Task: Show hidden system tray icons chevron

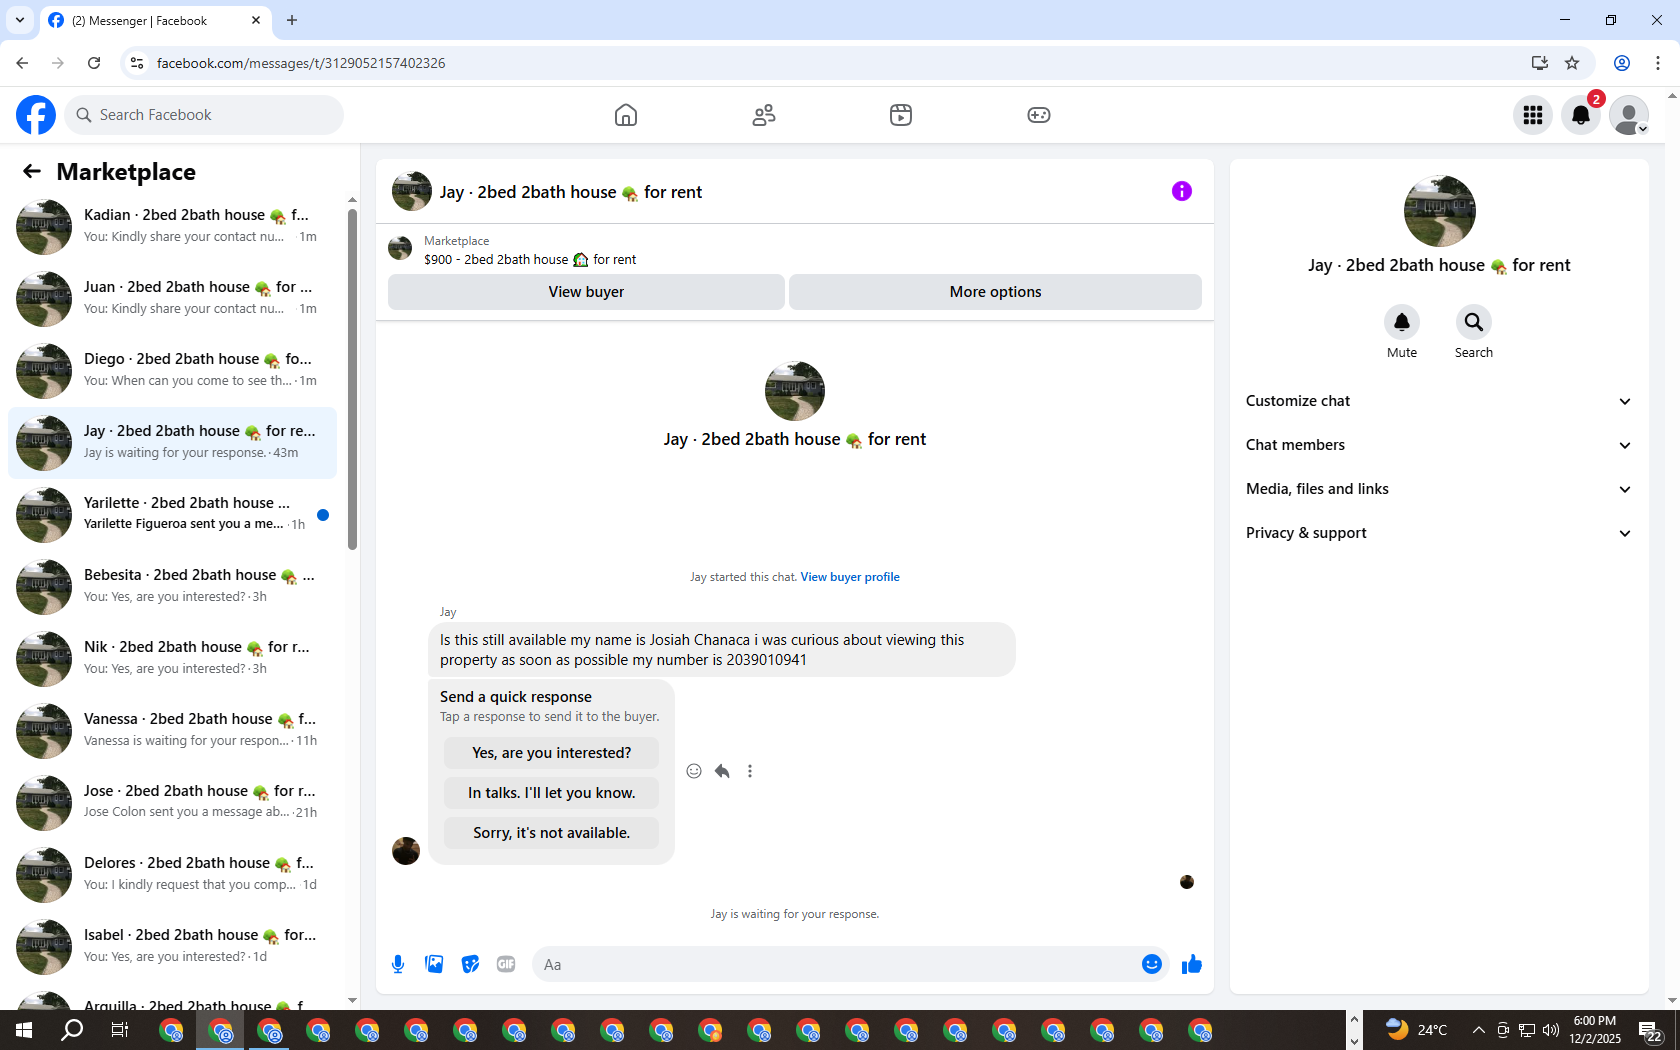Action: tap(1478, 1030)
